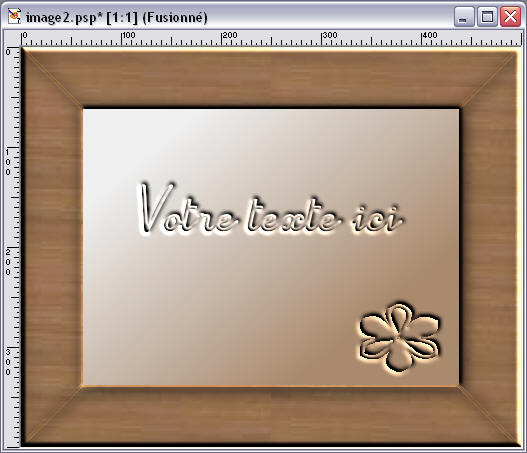
Task: Maximize the image2.psp window
Action: click(x=487, y=16)
